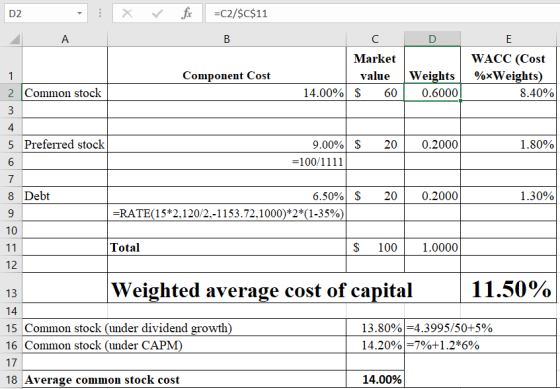This screenshot has width=560, height=389.
Task: Select row 5 header
Action: 11,144
